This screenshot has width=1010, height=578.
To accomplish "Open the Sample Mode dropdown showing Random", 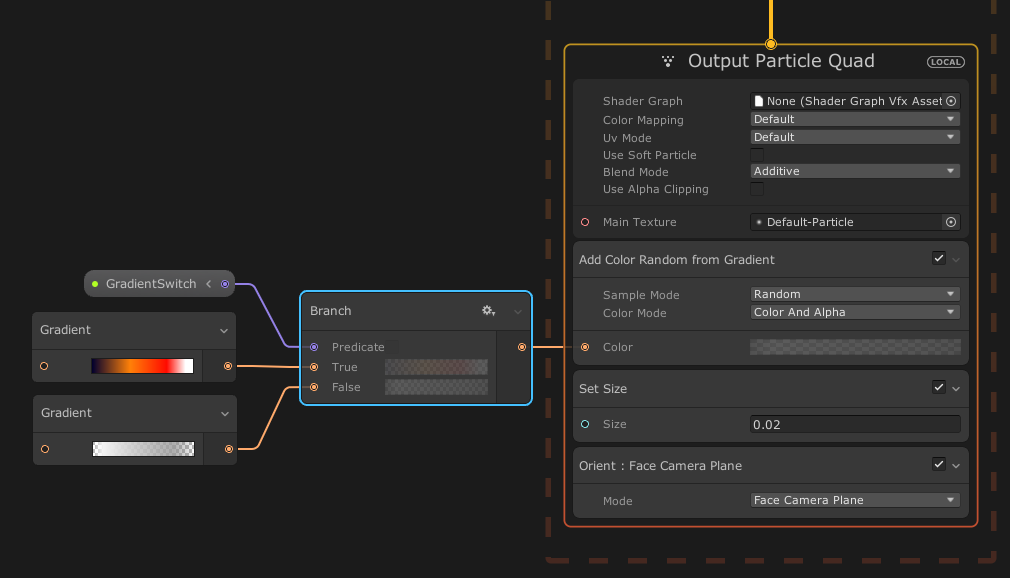I will pyautogui.click(x=854, y=293).
